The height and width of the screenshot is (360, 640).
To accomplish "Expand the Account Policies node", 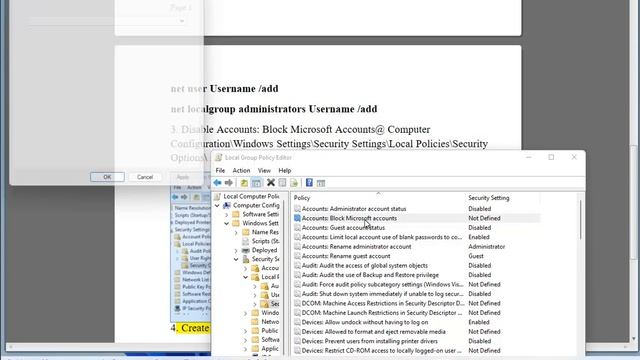I will tap(245, 268).
